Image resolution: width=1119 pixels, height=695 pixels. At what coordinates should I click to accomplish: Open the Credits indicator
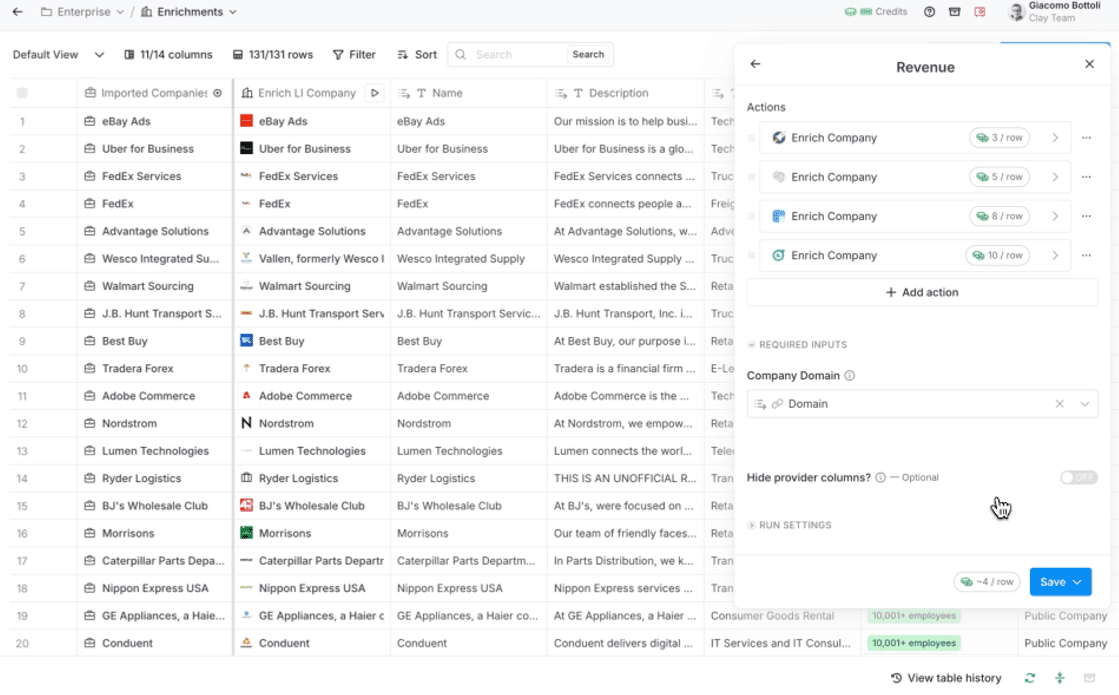876,11
